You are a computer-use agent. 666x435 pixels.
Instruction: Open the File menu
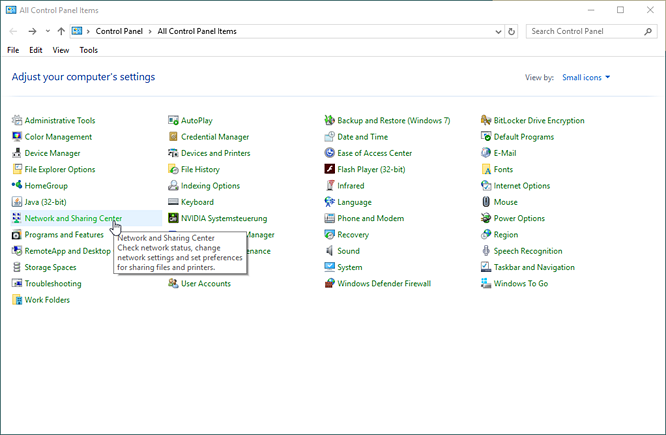click(x=13, y=50)
